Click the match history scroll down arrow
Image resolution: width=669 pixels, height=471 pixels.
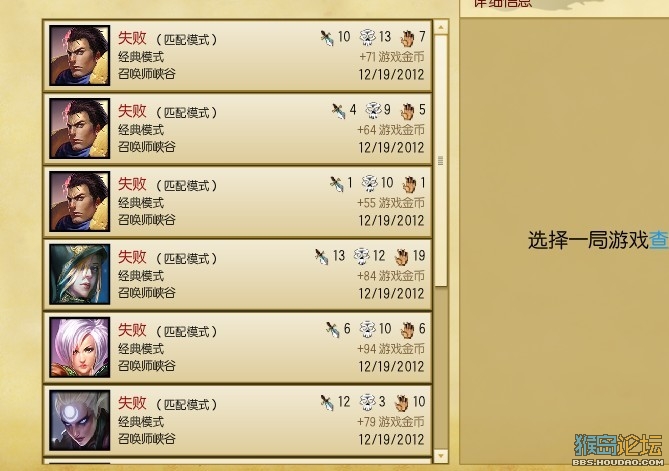tap(441, 456)
